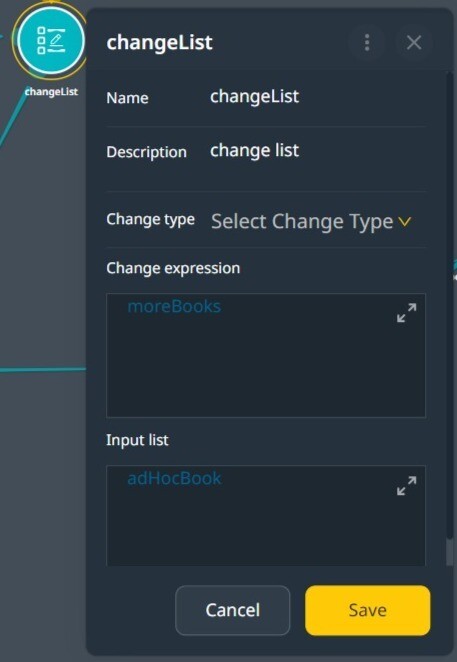
Task: Click inside the Change expression text area
Action: coord(266,355)
